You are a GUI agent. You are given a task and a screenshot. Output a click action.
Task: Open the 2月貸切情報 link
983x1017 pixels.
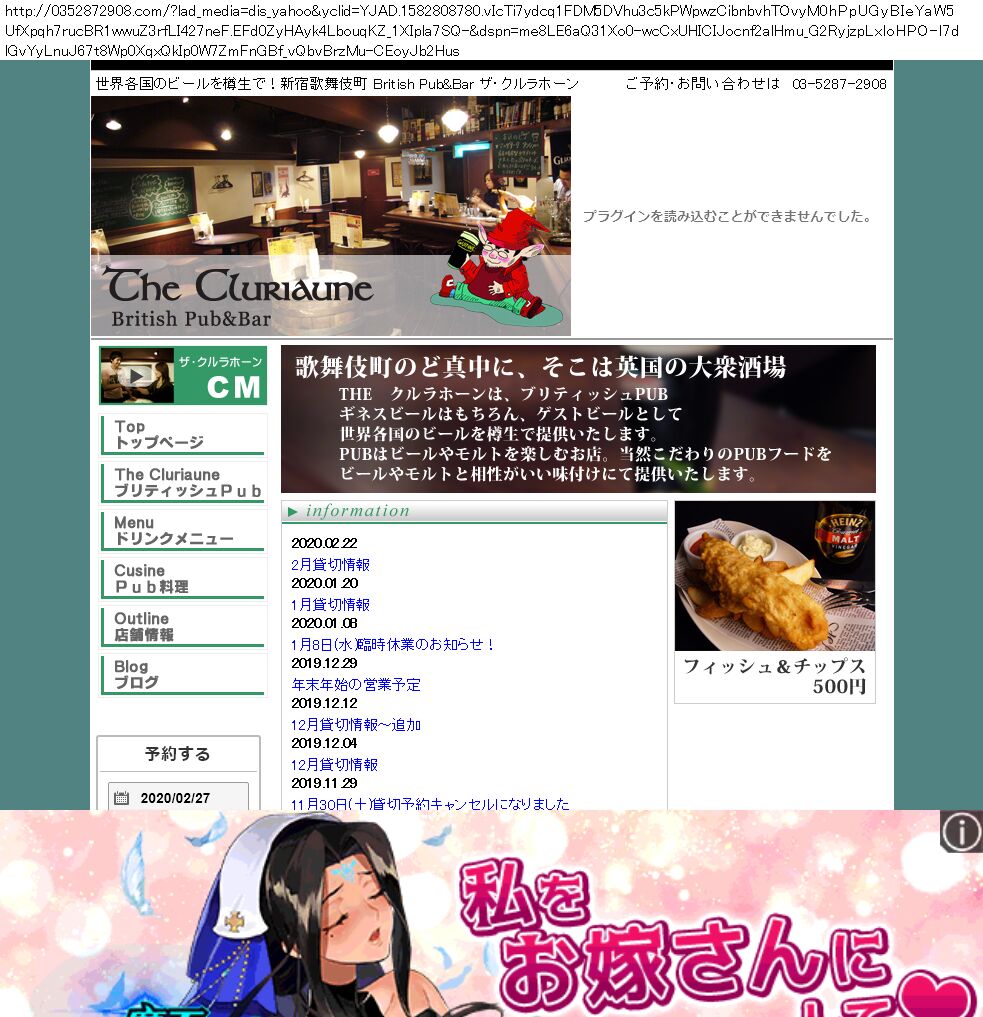click(x=330, y=564)
